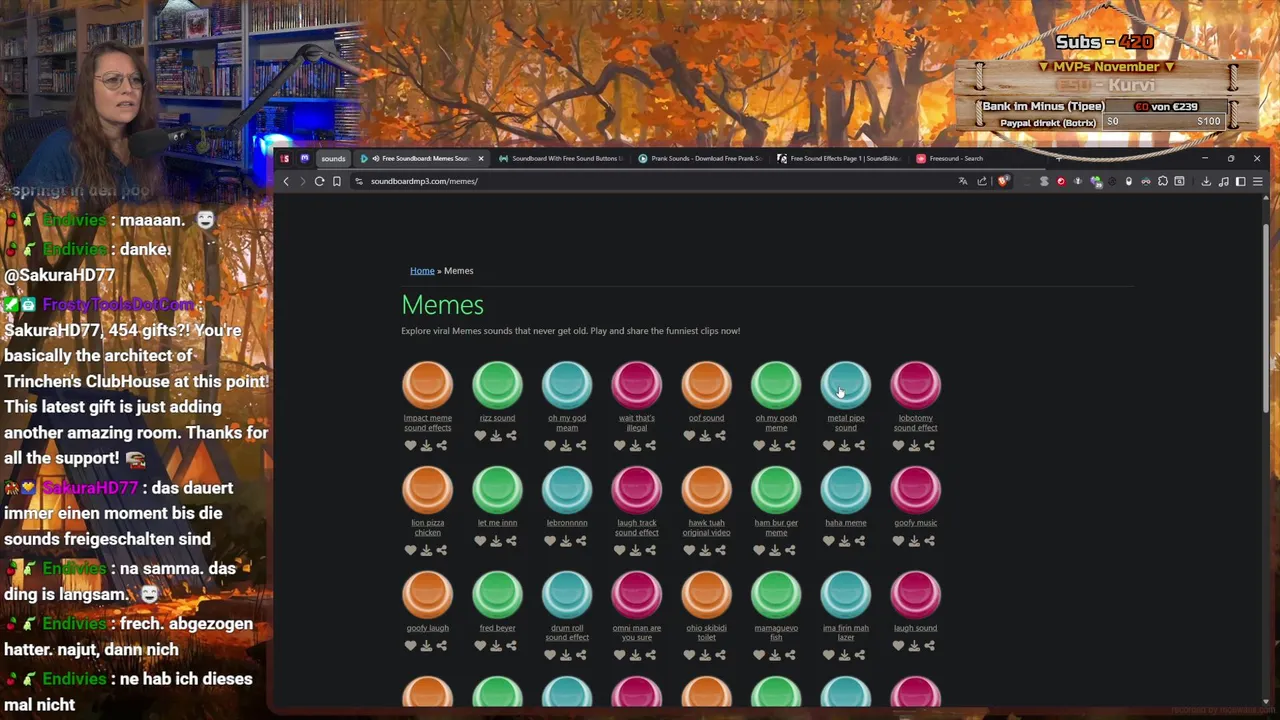Screen dimensions: 1280x720
Task: Switch to Soundboard With Free Sound Buttons tab
Action: point(560,158)
